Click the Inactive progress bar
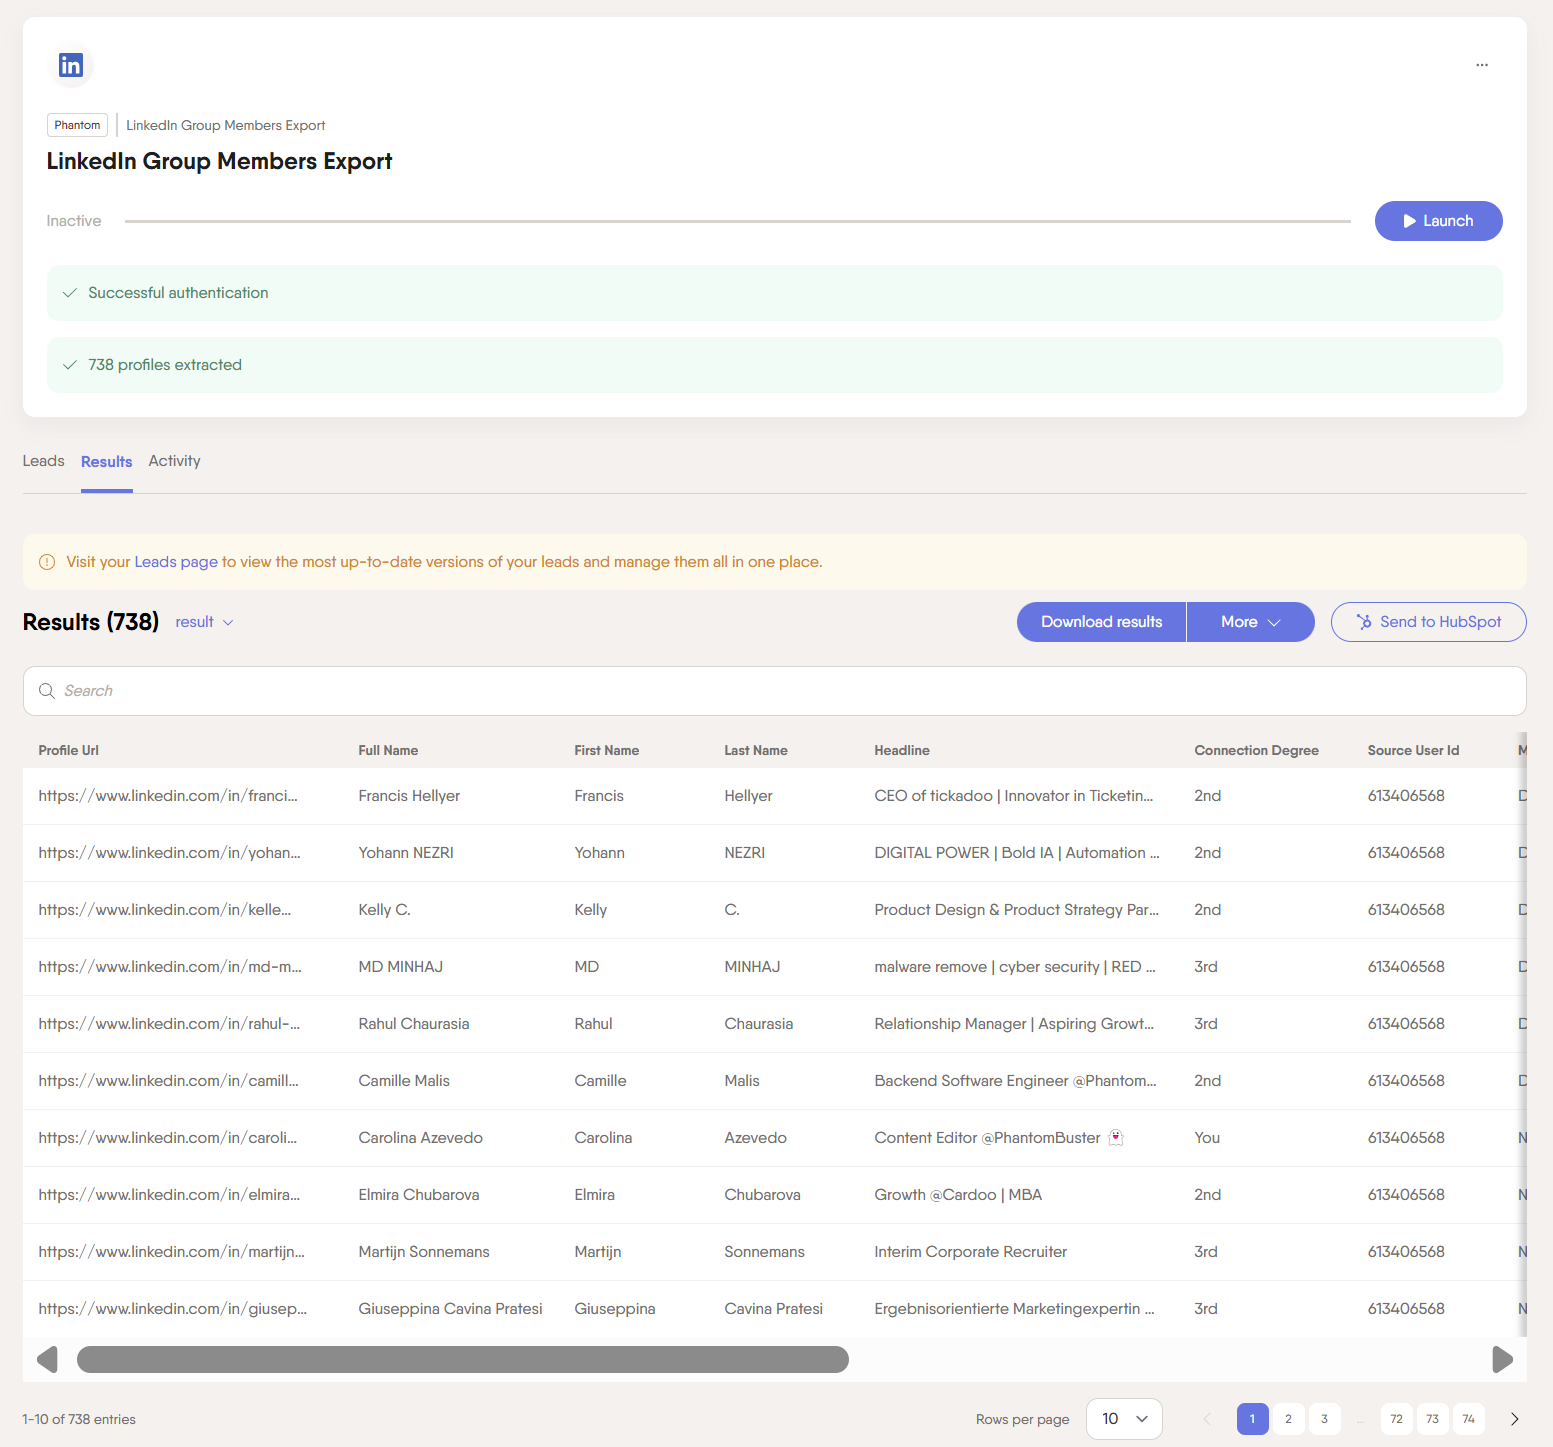This screenshot has width=1553, height=1447. (x=738, y=221)
